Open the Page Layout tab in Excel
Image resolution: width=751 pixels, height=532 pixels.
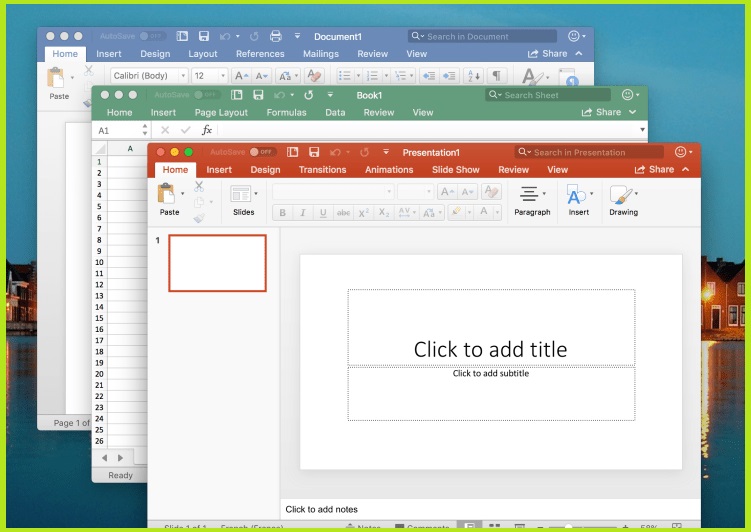tap(221, 113)
